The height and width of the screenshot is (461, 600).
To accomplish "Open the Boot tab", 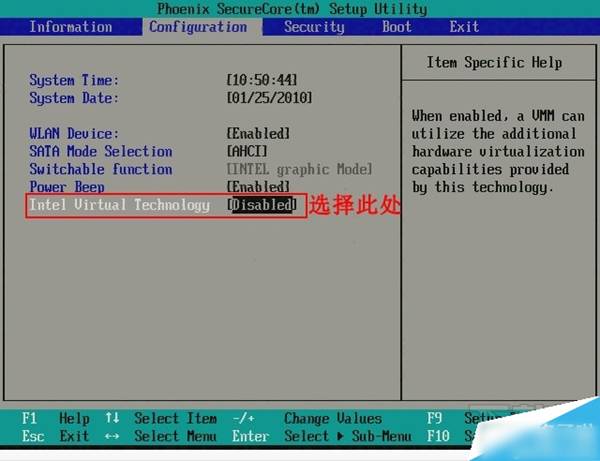I will coord(397,27).
